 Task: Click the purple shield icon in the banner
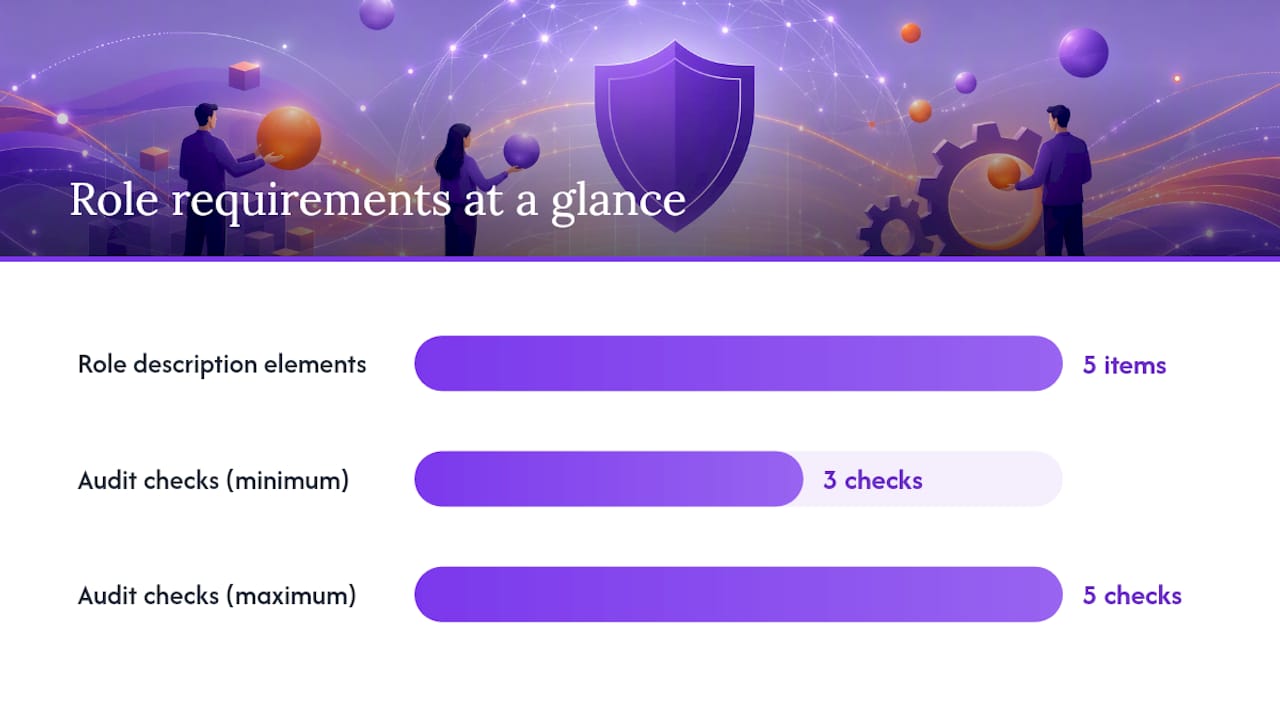tap(674, 135)
